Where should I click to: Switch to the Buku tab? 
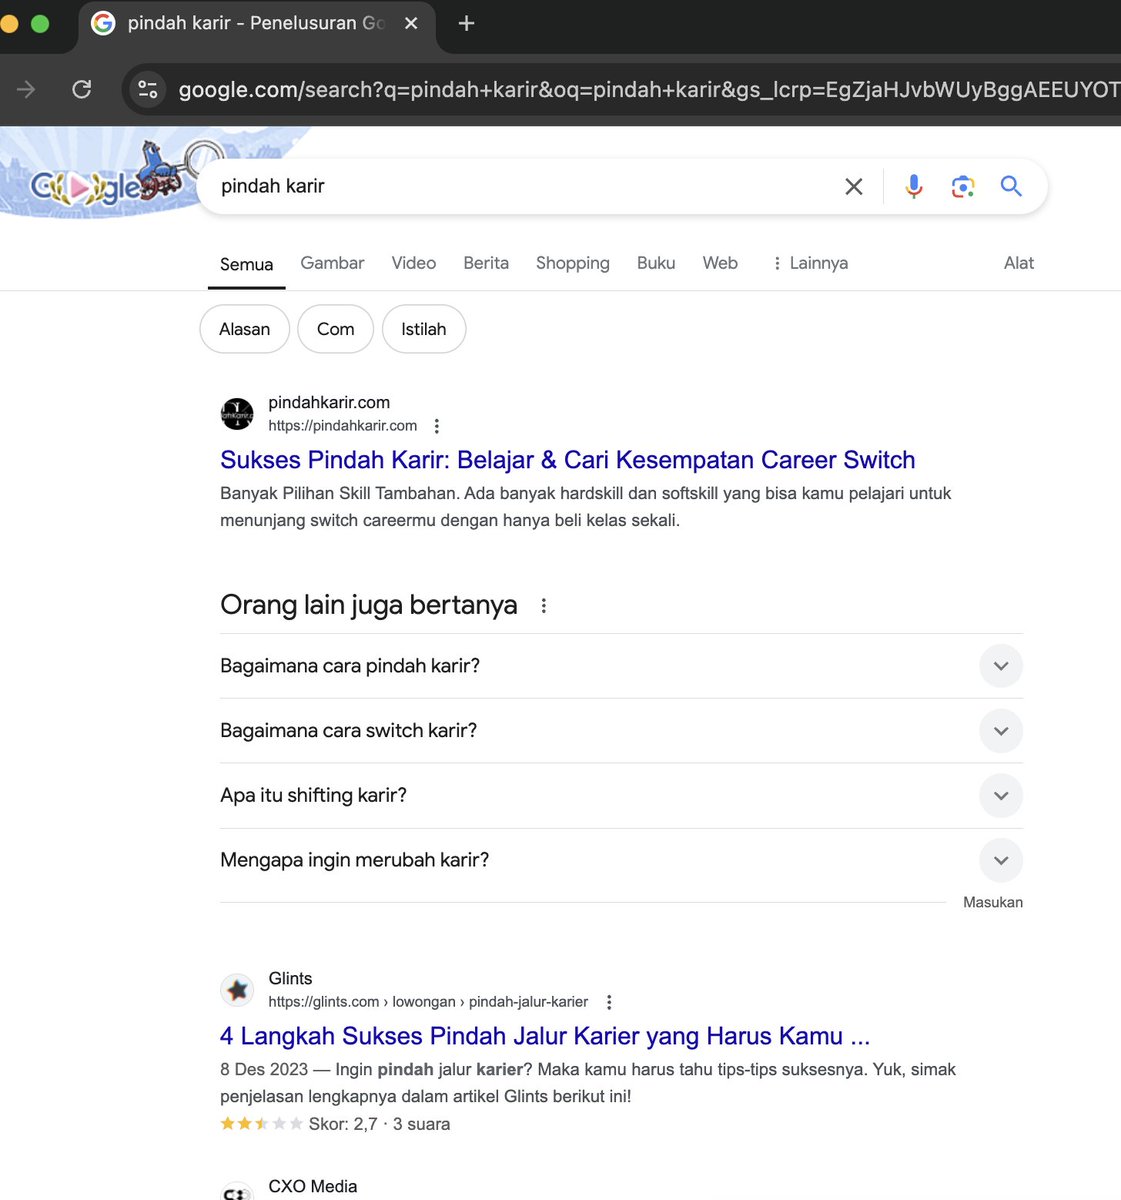point(656,263)
